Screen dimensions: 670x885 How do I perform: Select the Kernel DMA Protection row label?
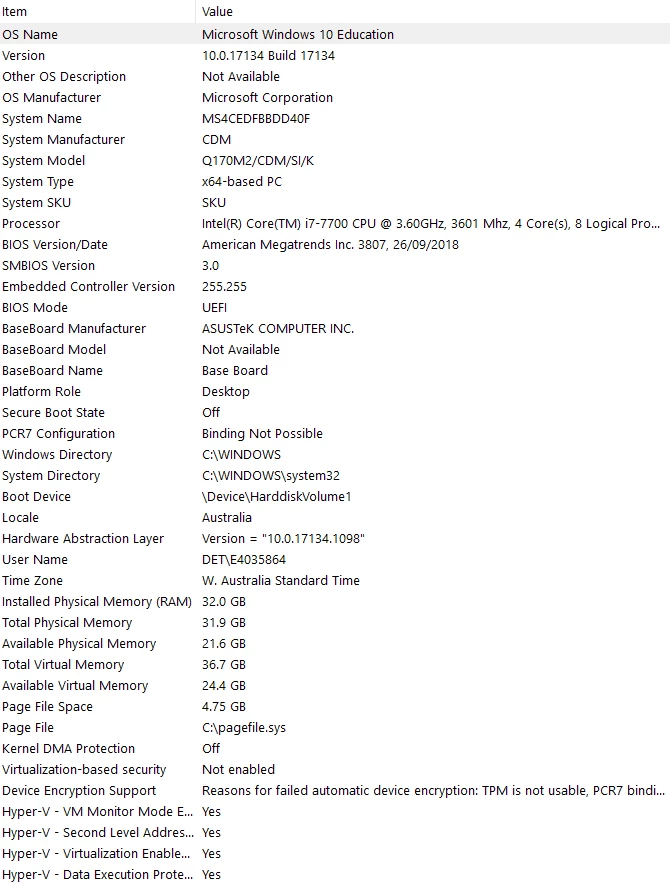tap(68, 748)
